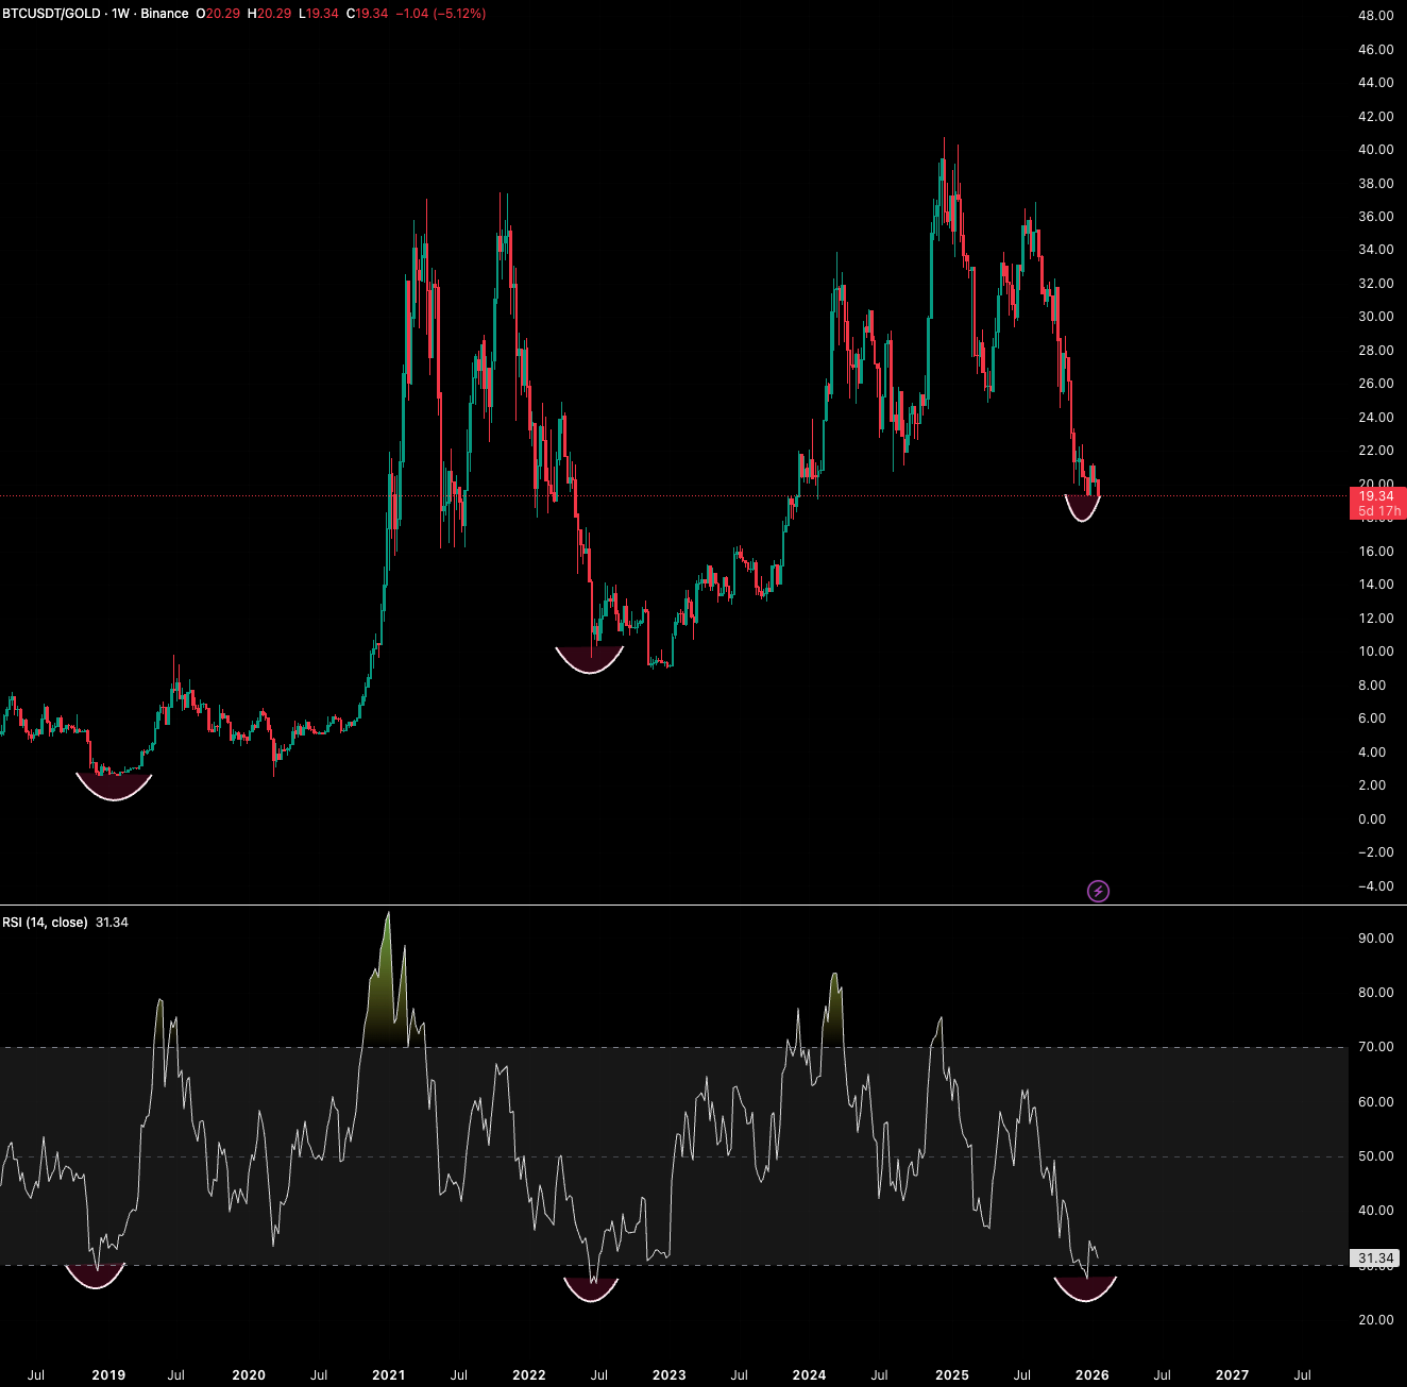Click the 2024 label on the time axis
The image size is (1407, 1387).
[x=809, y=1375]
